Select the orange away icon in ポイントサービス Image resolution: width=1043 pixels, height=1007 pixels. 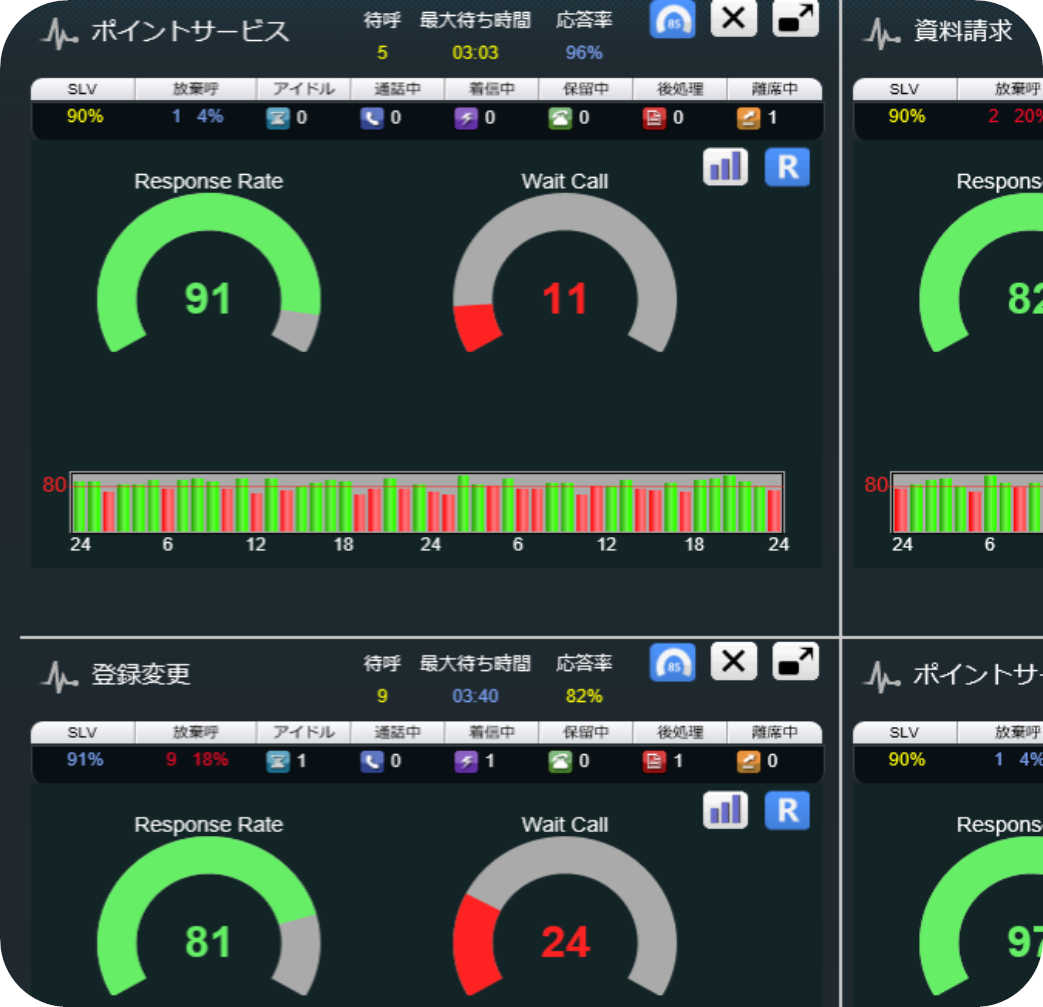point(748,118)
